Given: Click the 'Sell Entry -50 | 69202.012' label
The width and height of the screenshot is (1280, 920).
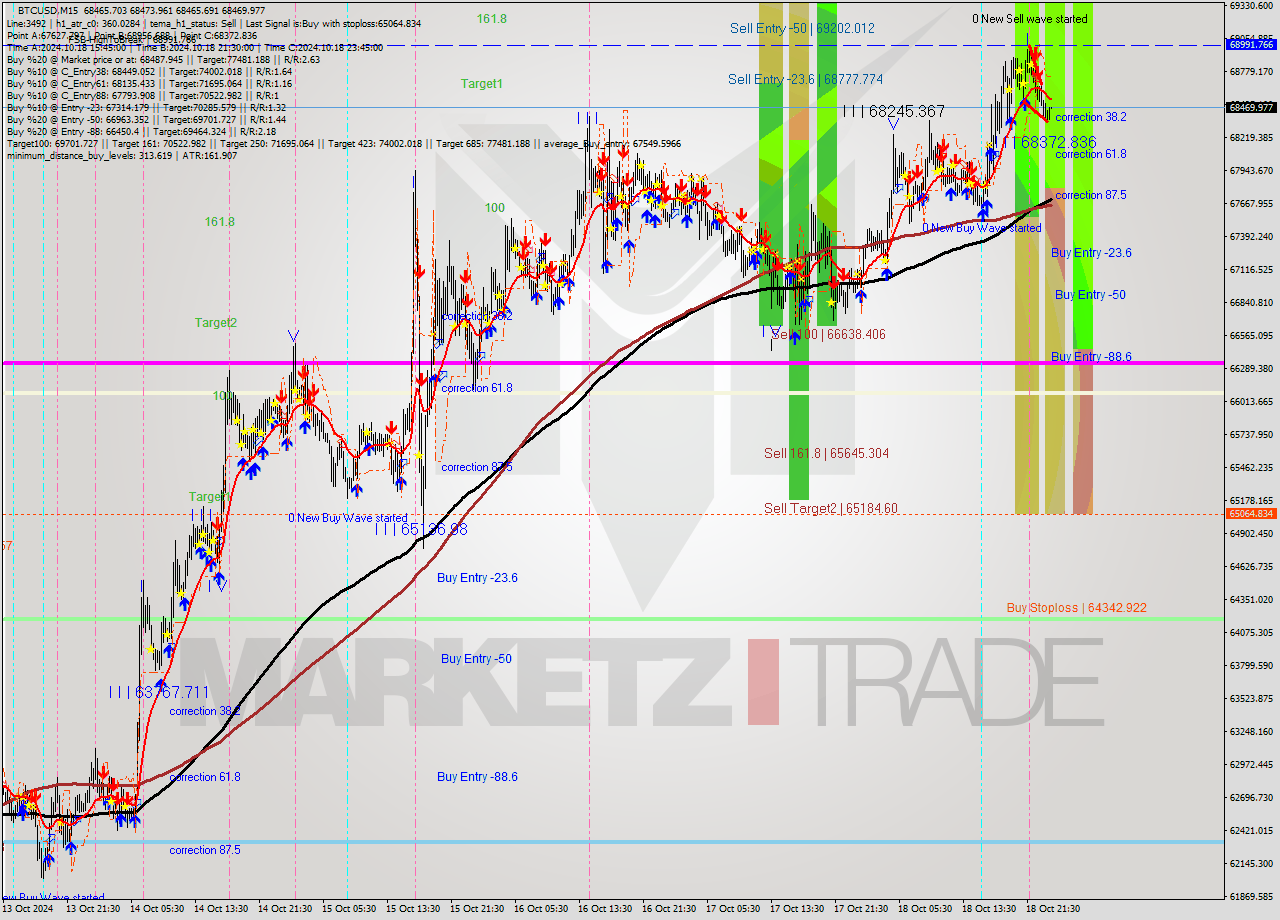Looking at the screenshot, I should [802, 28].
